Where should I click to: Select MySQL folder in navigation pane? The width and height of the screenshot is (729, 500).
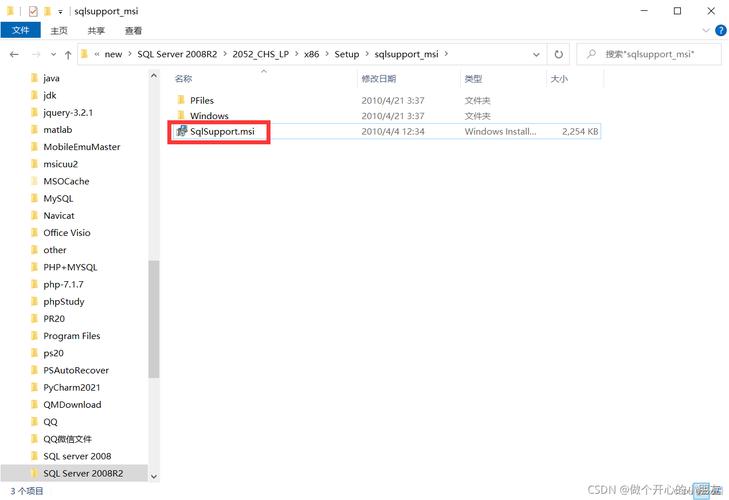coord(58,199)
